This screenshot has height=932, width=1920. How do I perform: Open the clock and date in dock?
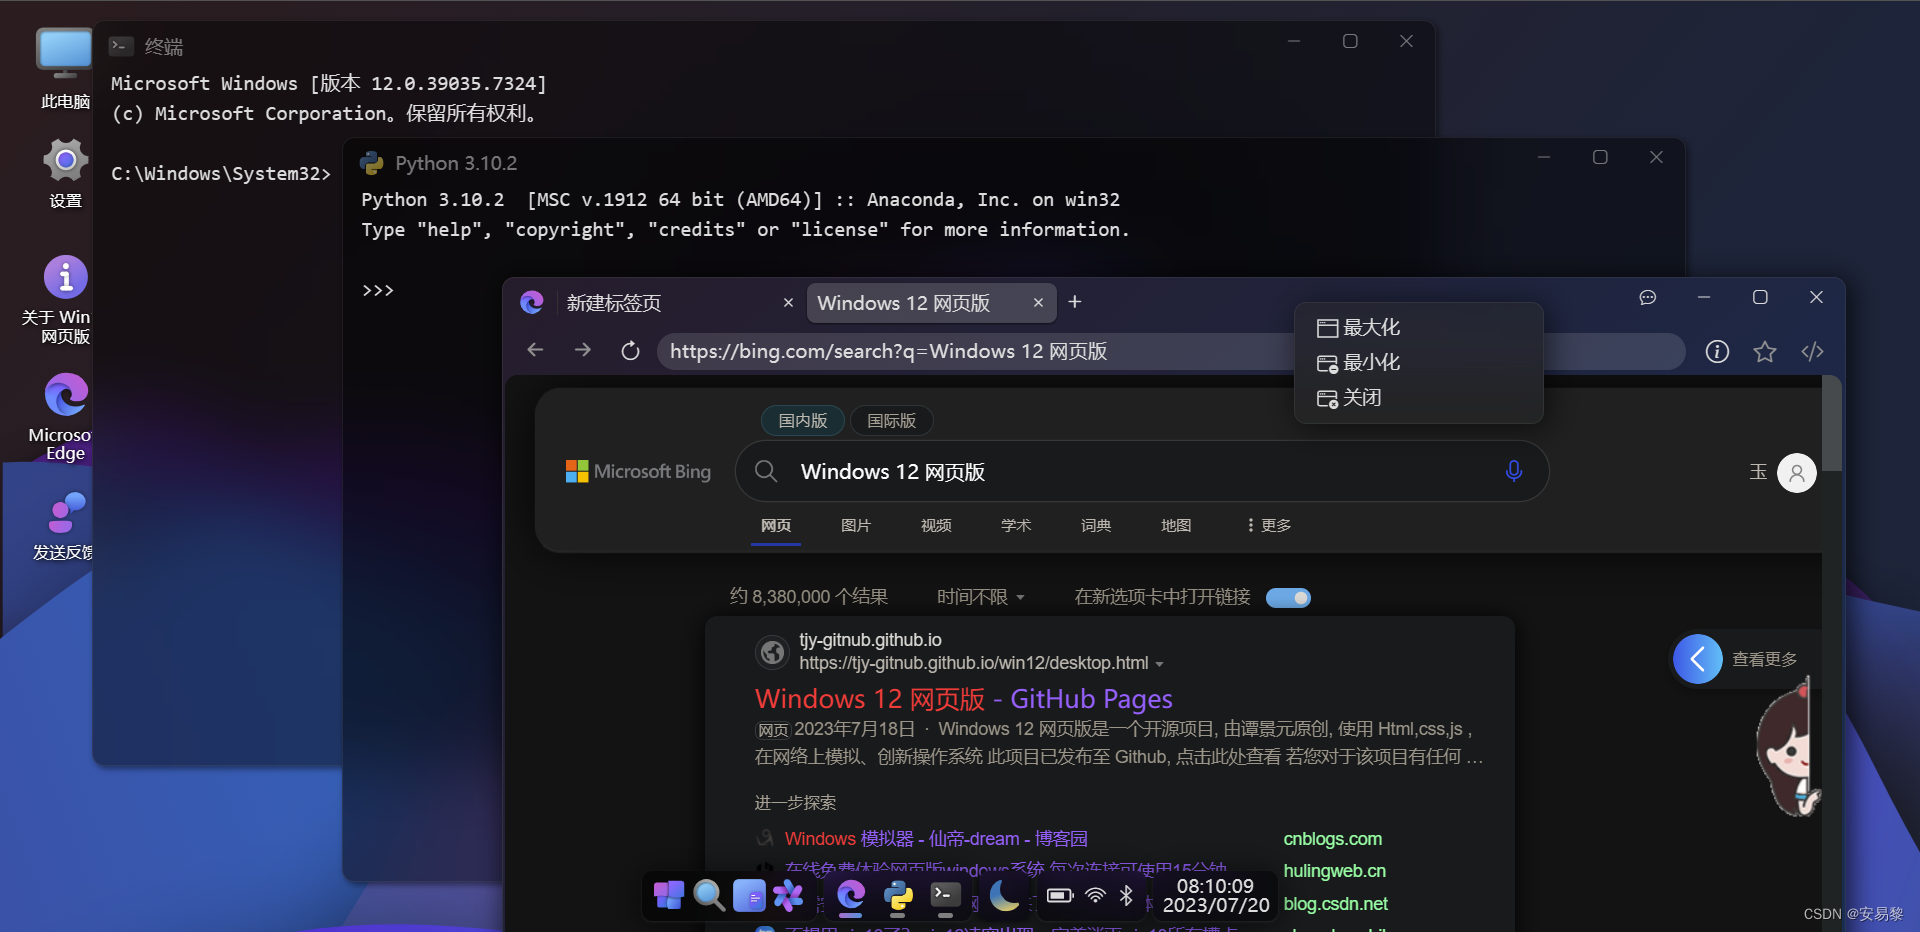(x=1215, y=895)
